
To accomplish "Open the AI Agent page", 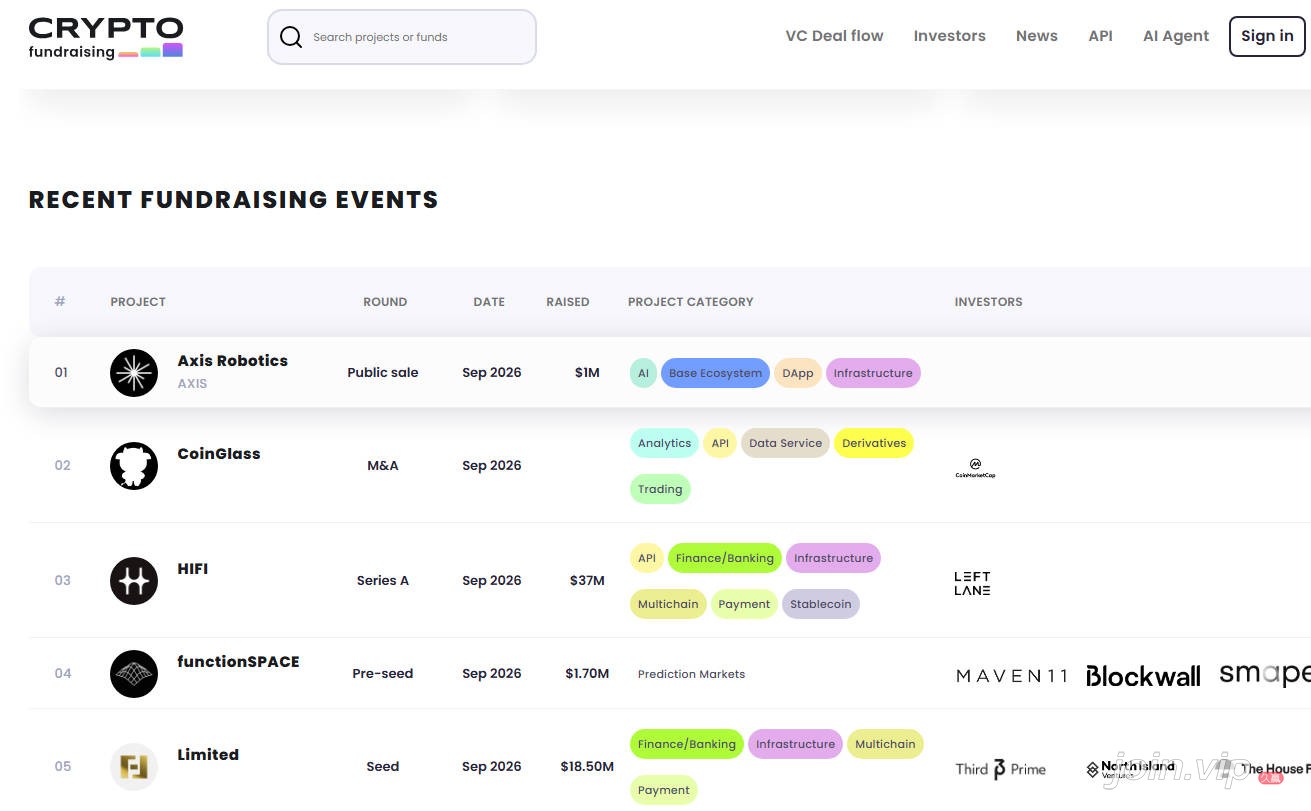I will pos(1176,36).
